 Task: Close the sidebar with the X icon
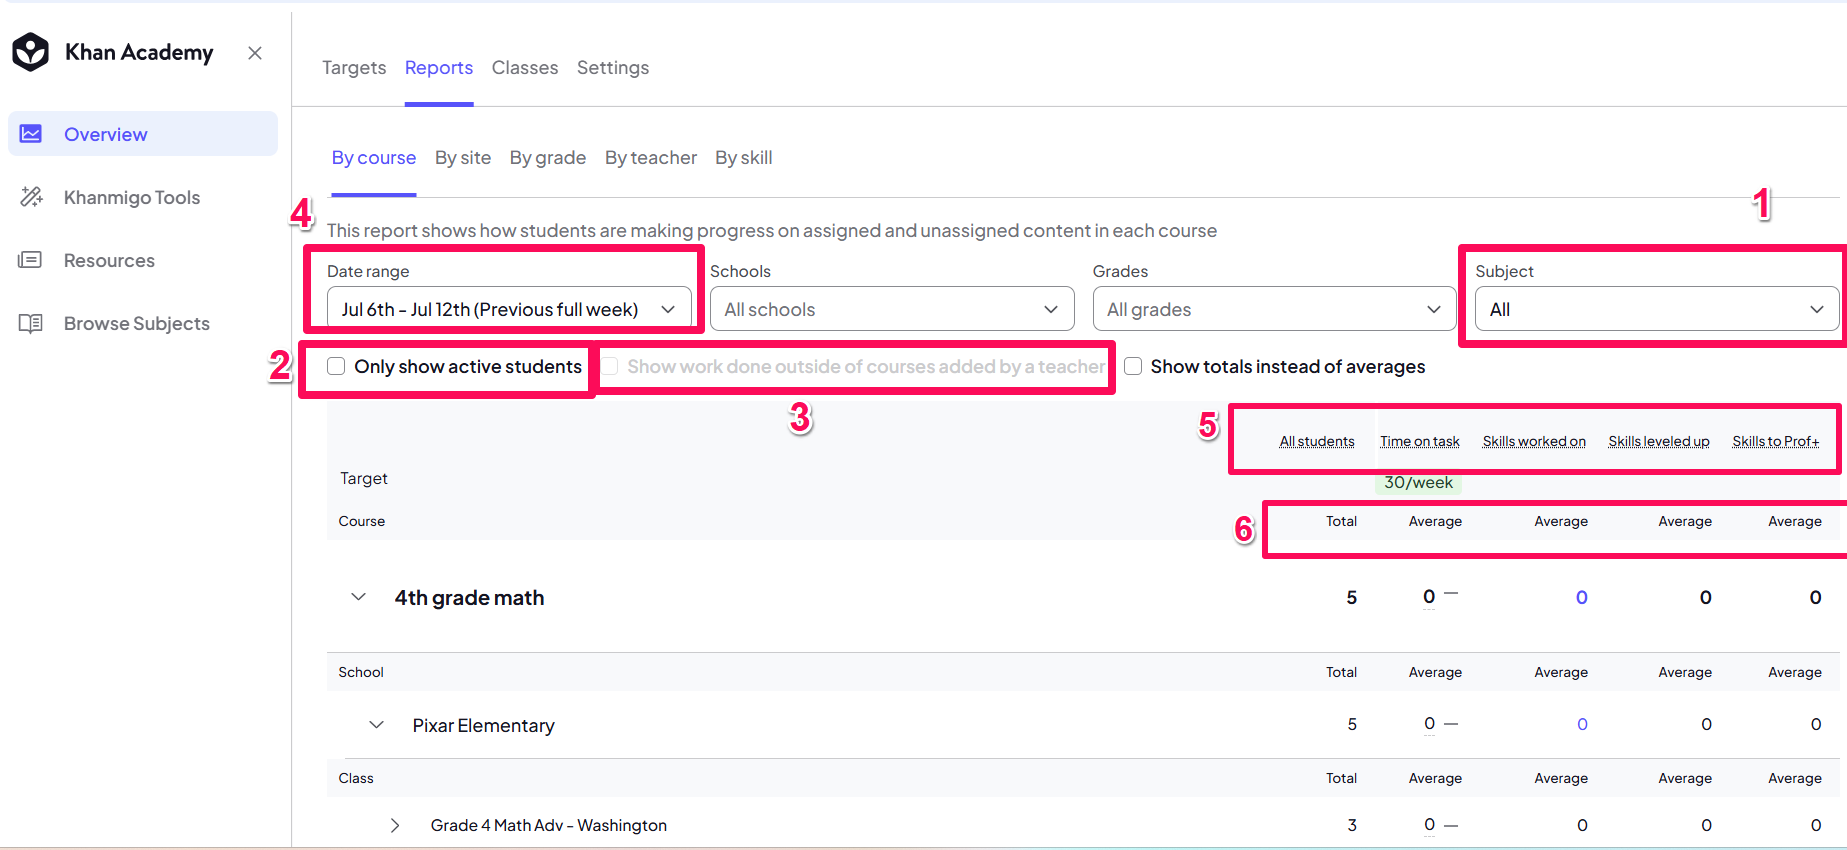coord(255,53)
